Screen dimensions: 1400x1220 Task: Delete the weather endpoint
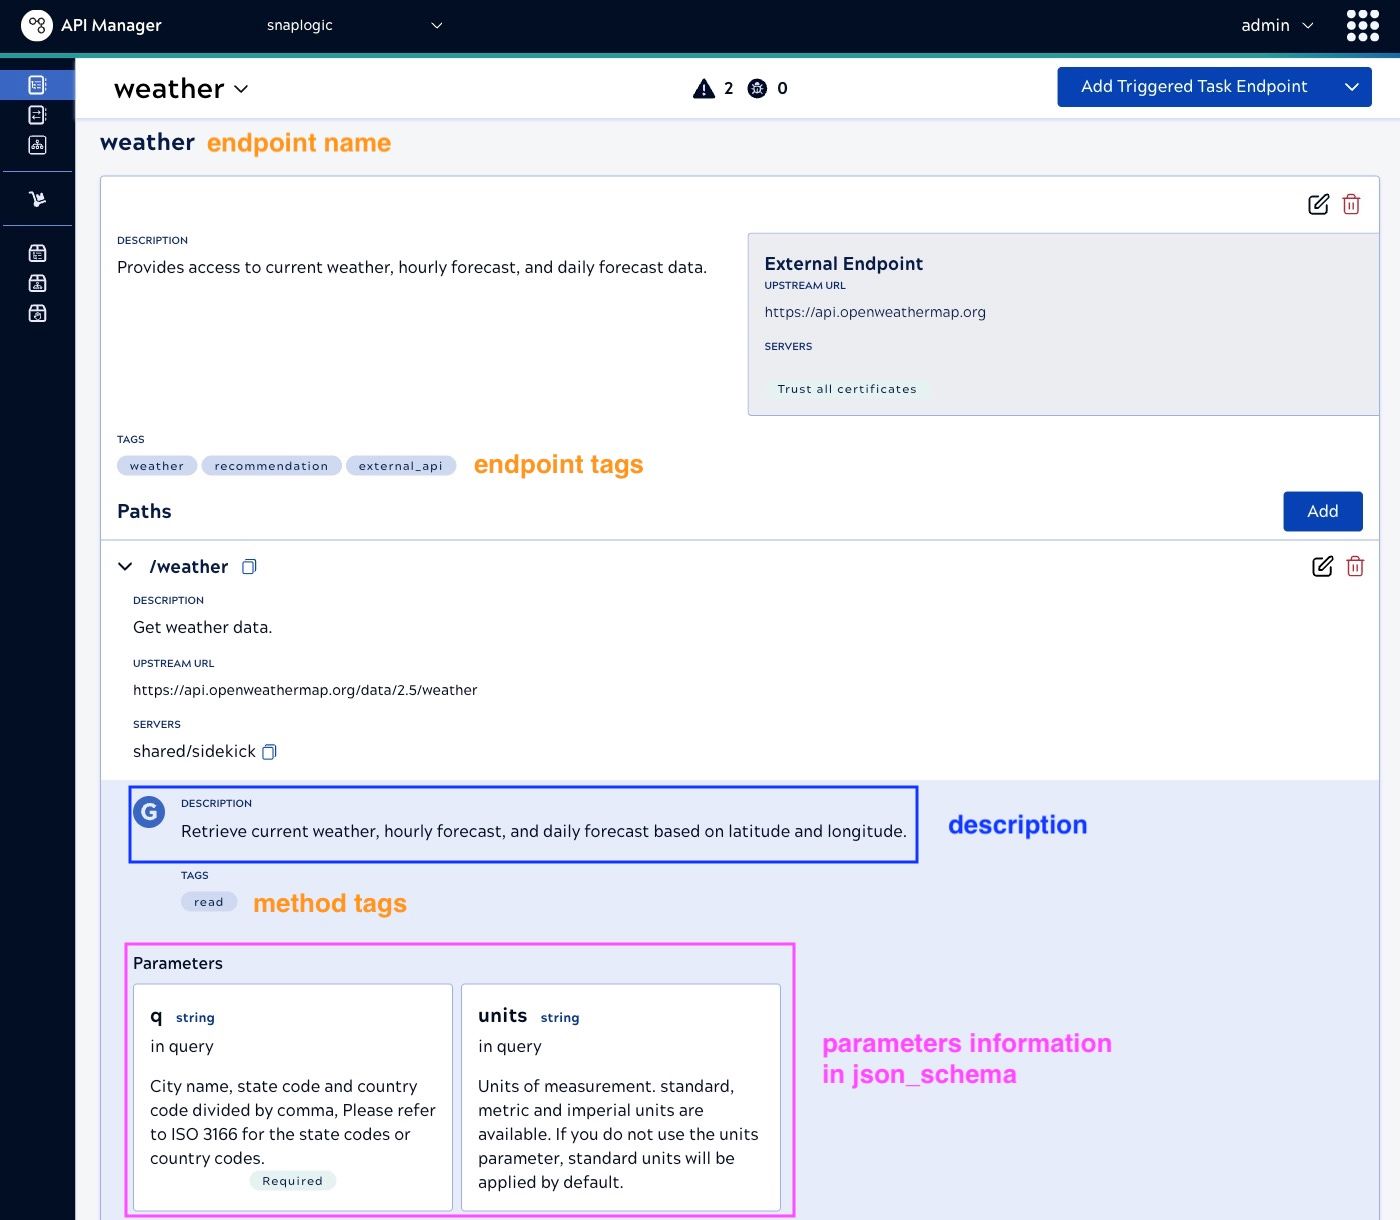pos(1351,204)
